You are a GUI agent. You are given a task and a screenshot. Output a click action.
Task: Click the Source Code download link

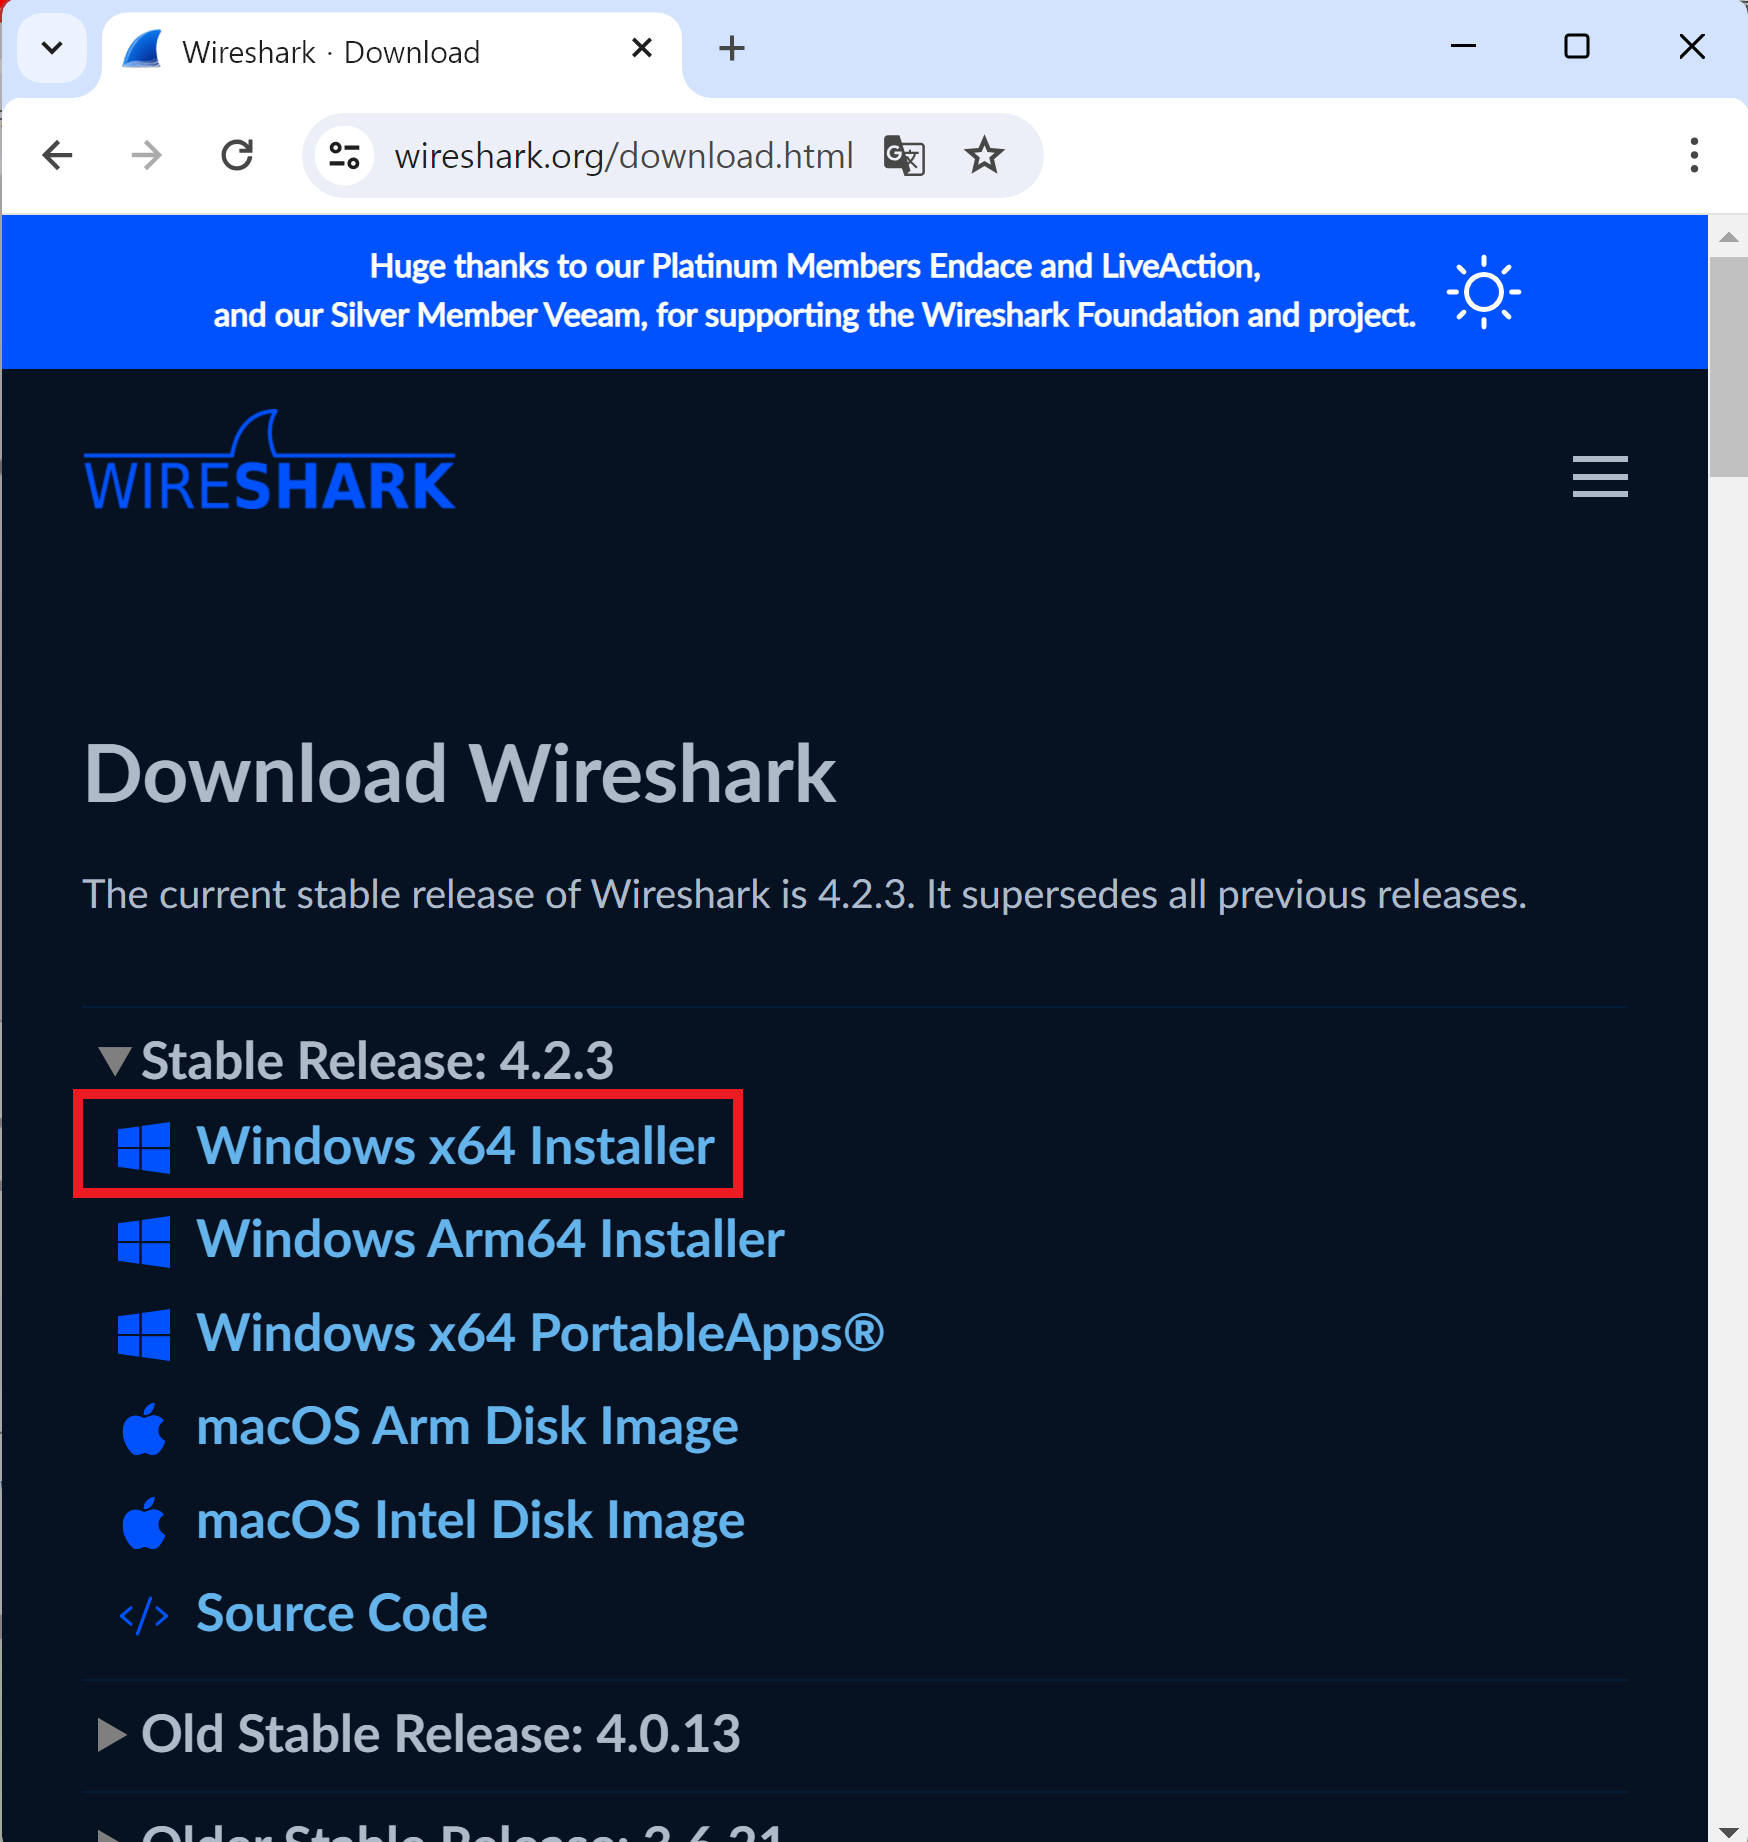[341, 1613]
